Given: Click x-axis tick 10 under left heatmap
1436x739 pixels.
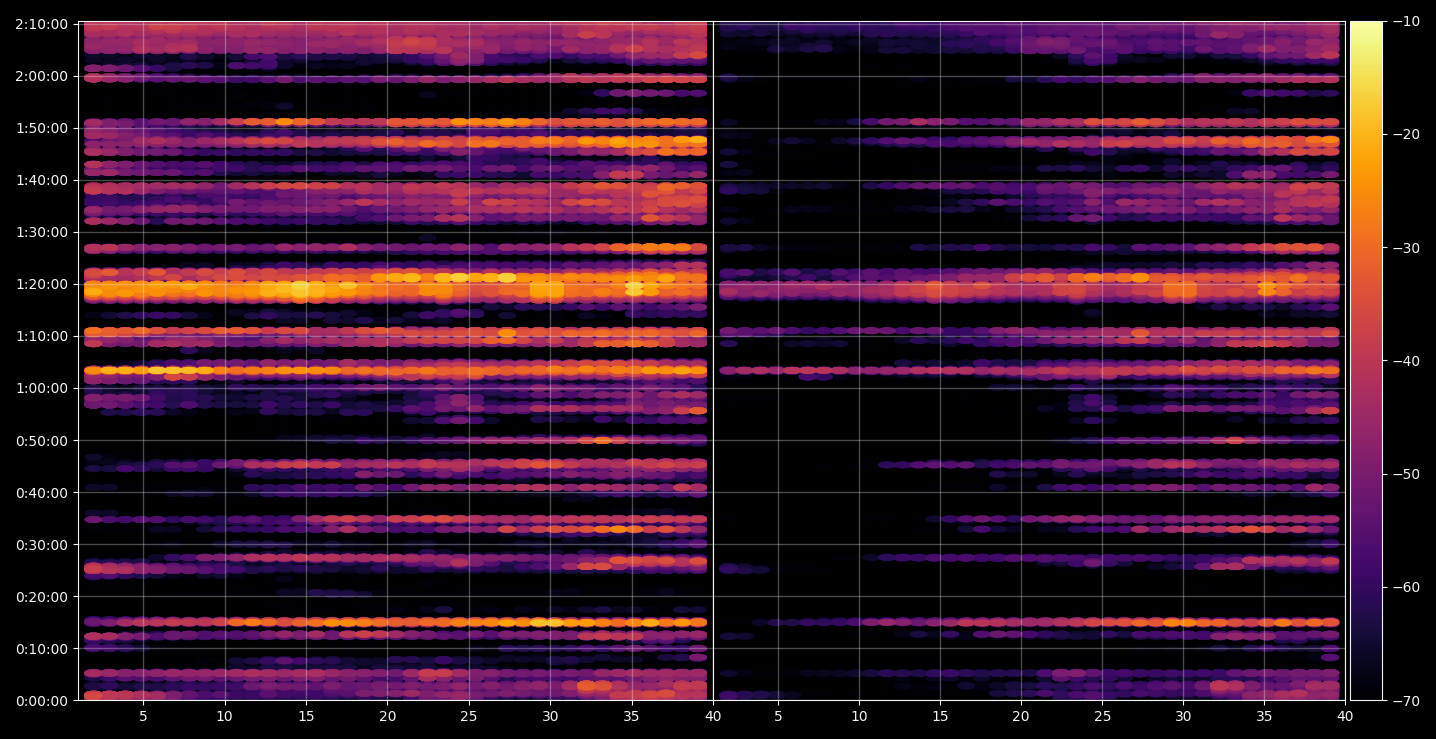Looking at the screenshot, I should 224,716.
